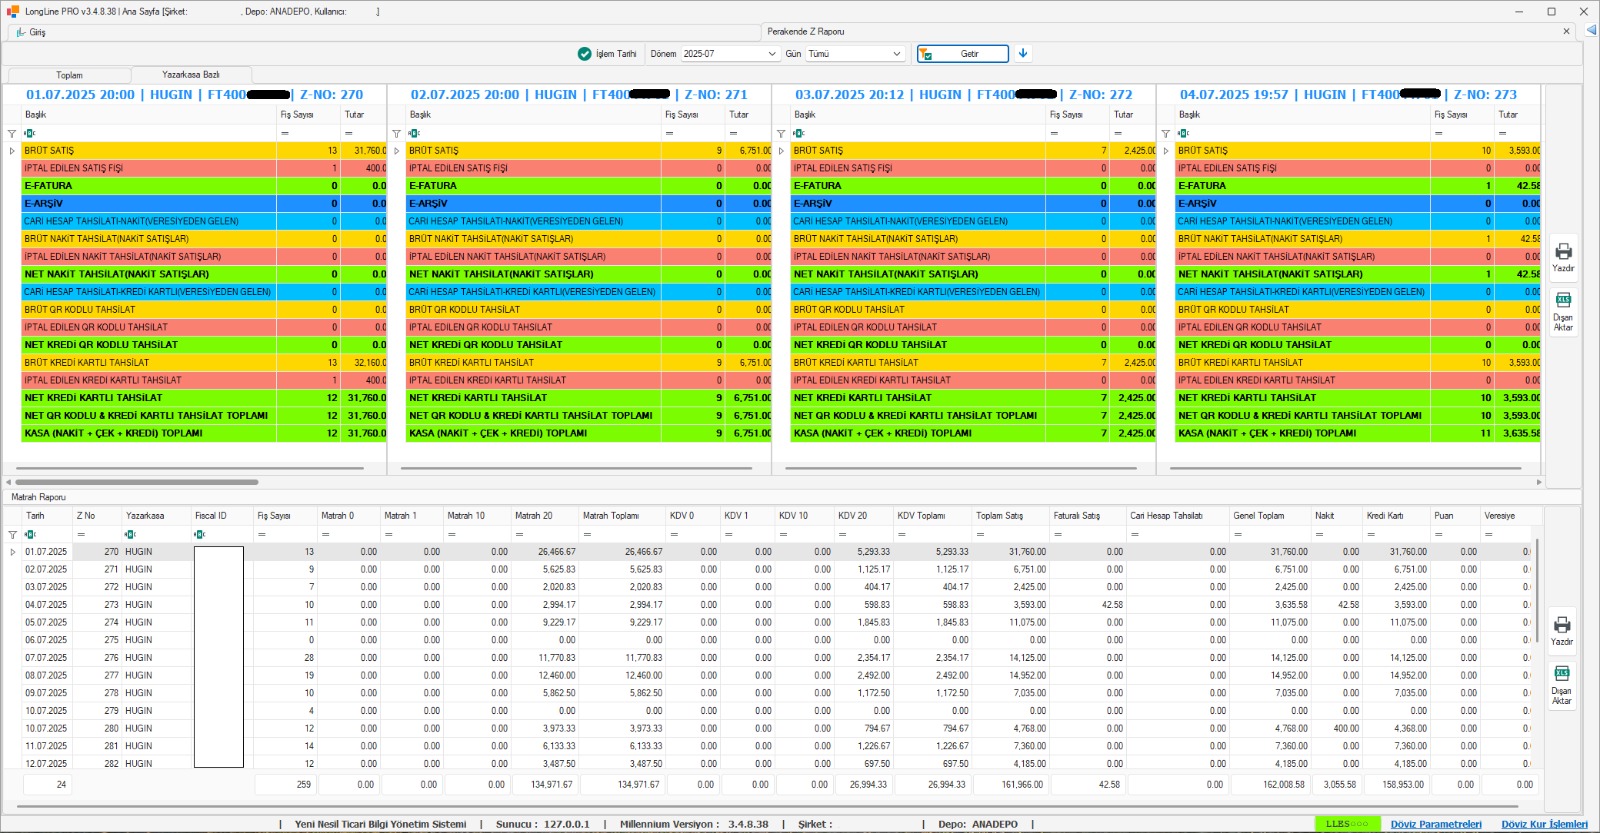Open the Döviz Parametreleri link

tap(1436, 824)
